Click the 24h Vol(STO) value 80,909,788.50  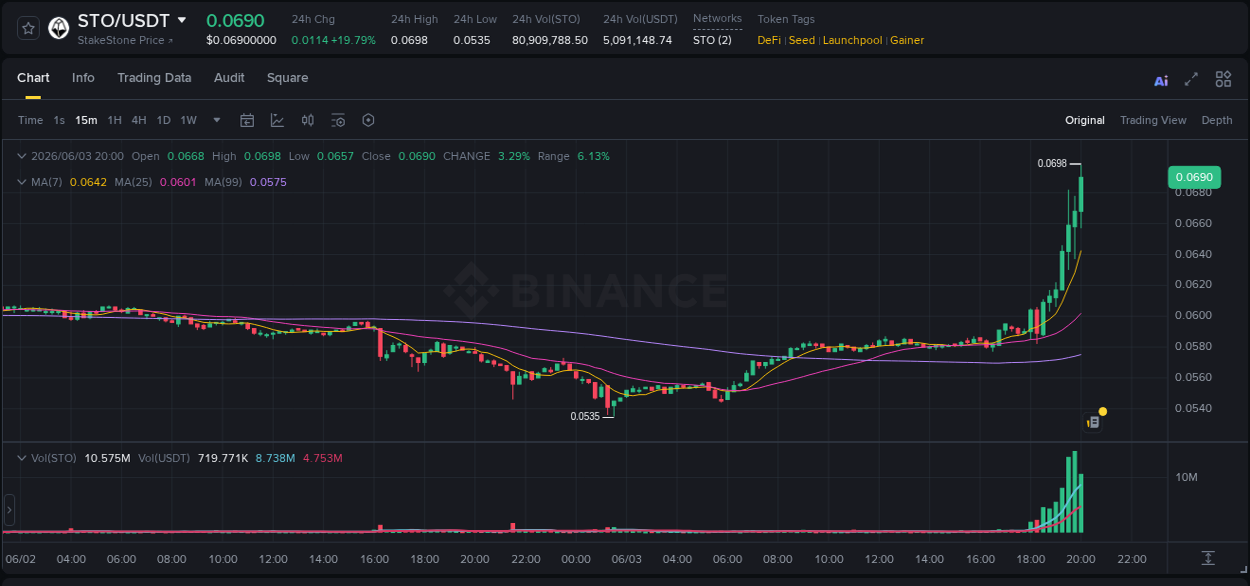550,40
